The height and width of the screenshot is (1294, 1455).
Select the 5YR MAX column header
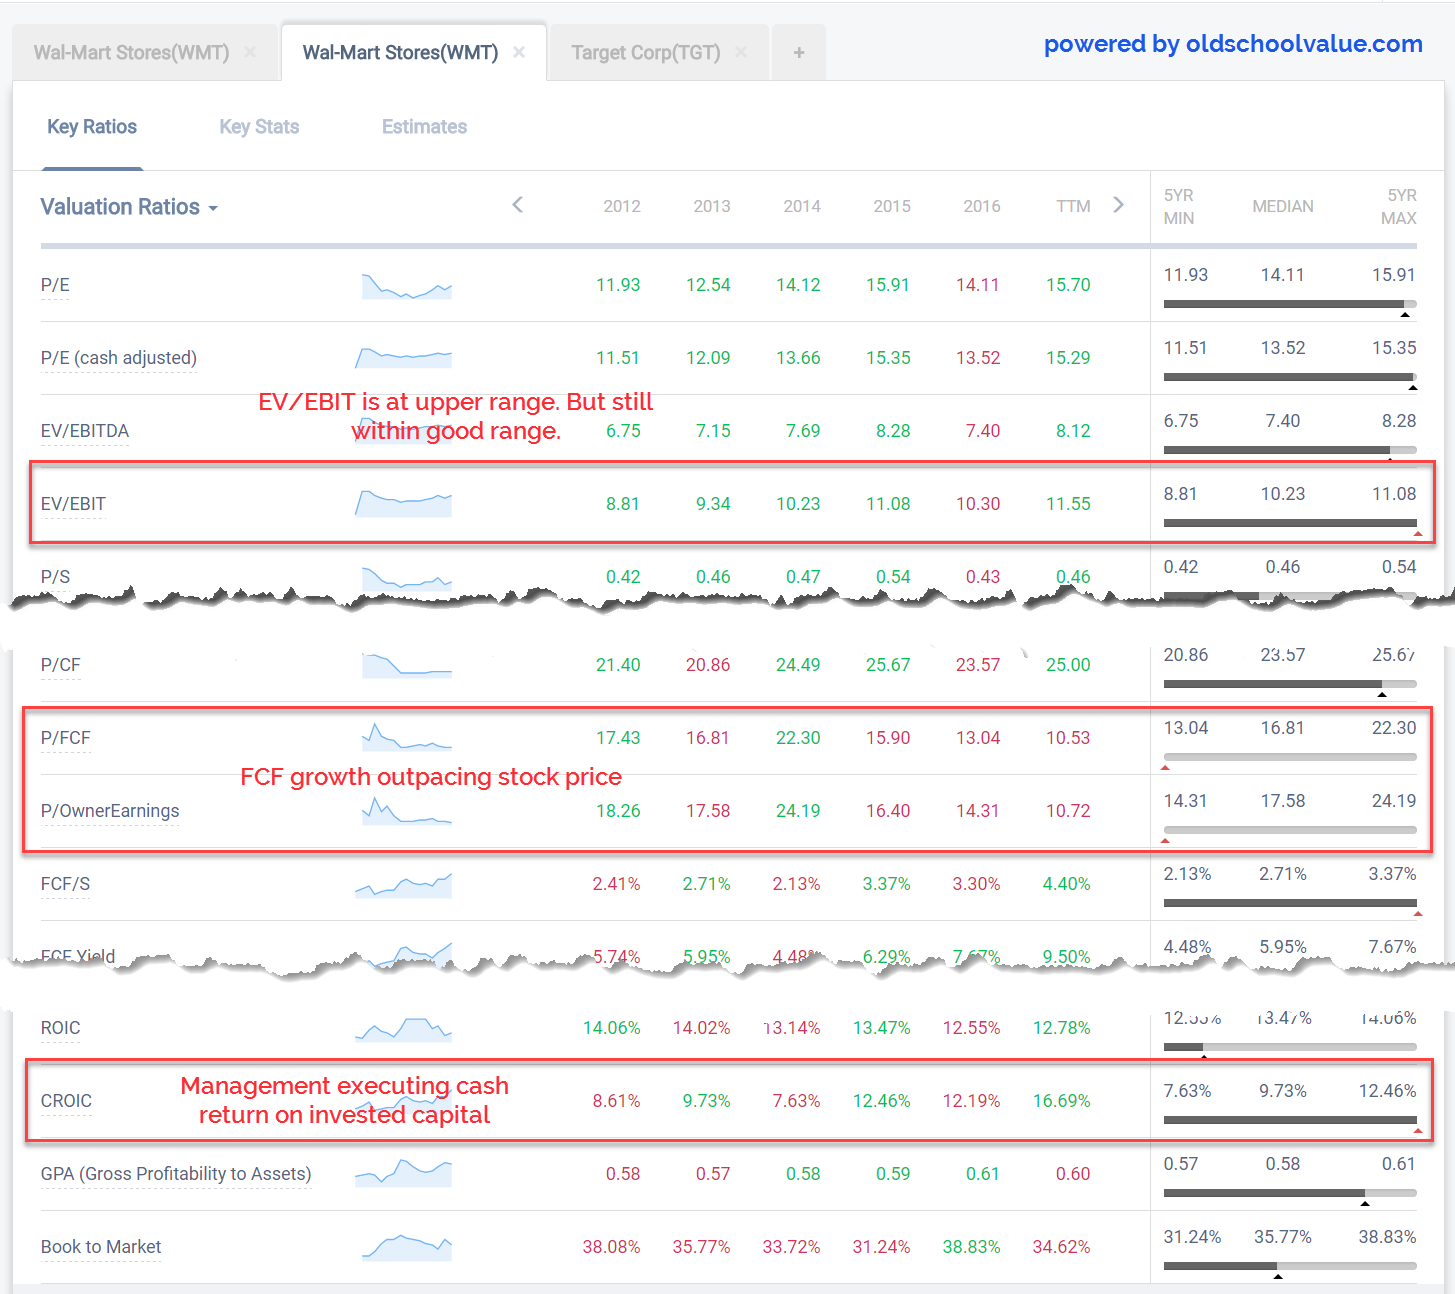pos(1400,207)
